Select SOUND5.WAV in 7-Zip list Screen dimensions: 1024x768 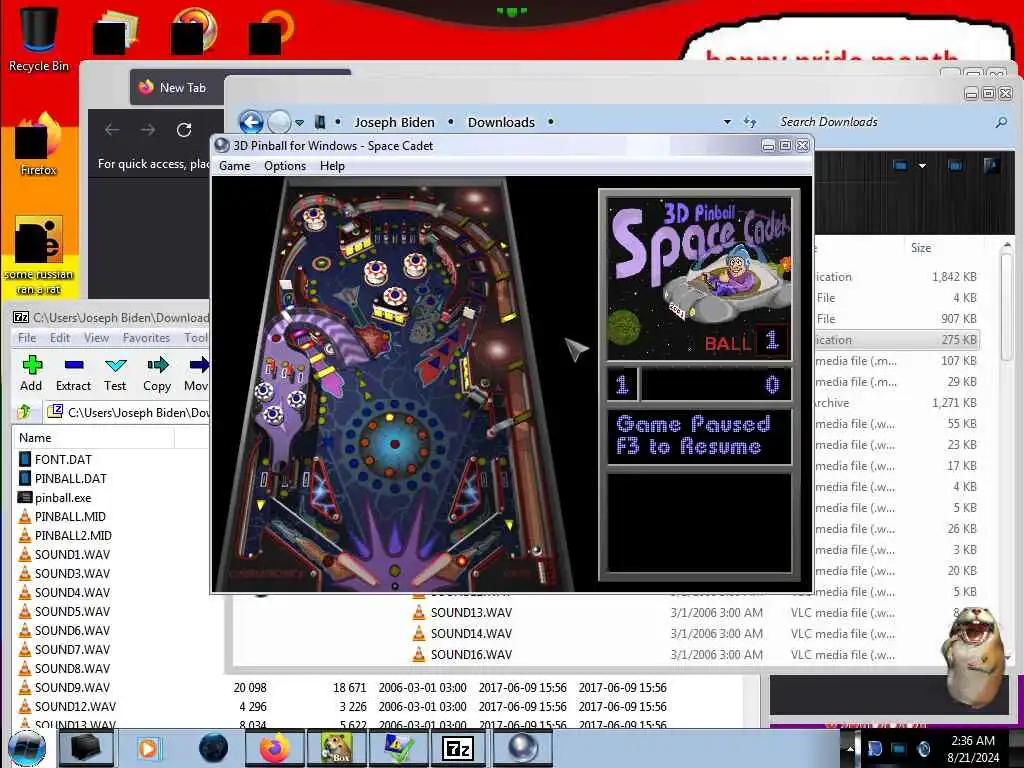(72, 611)
